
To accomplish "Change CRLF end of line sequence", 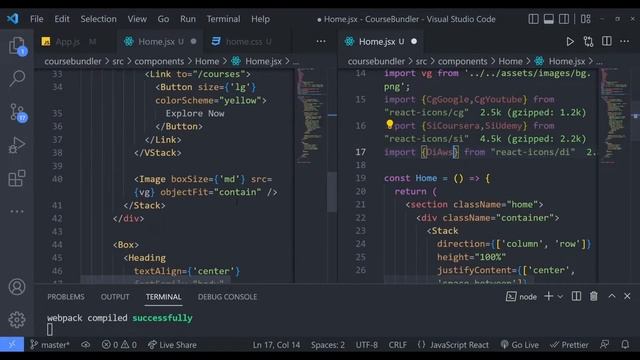I will coord(398,345).
